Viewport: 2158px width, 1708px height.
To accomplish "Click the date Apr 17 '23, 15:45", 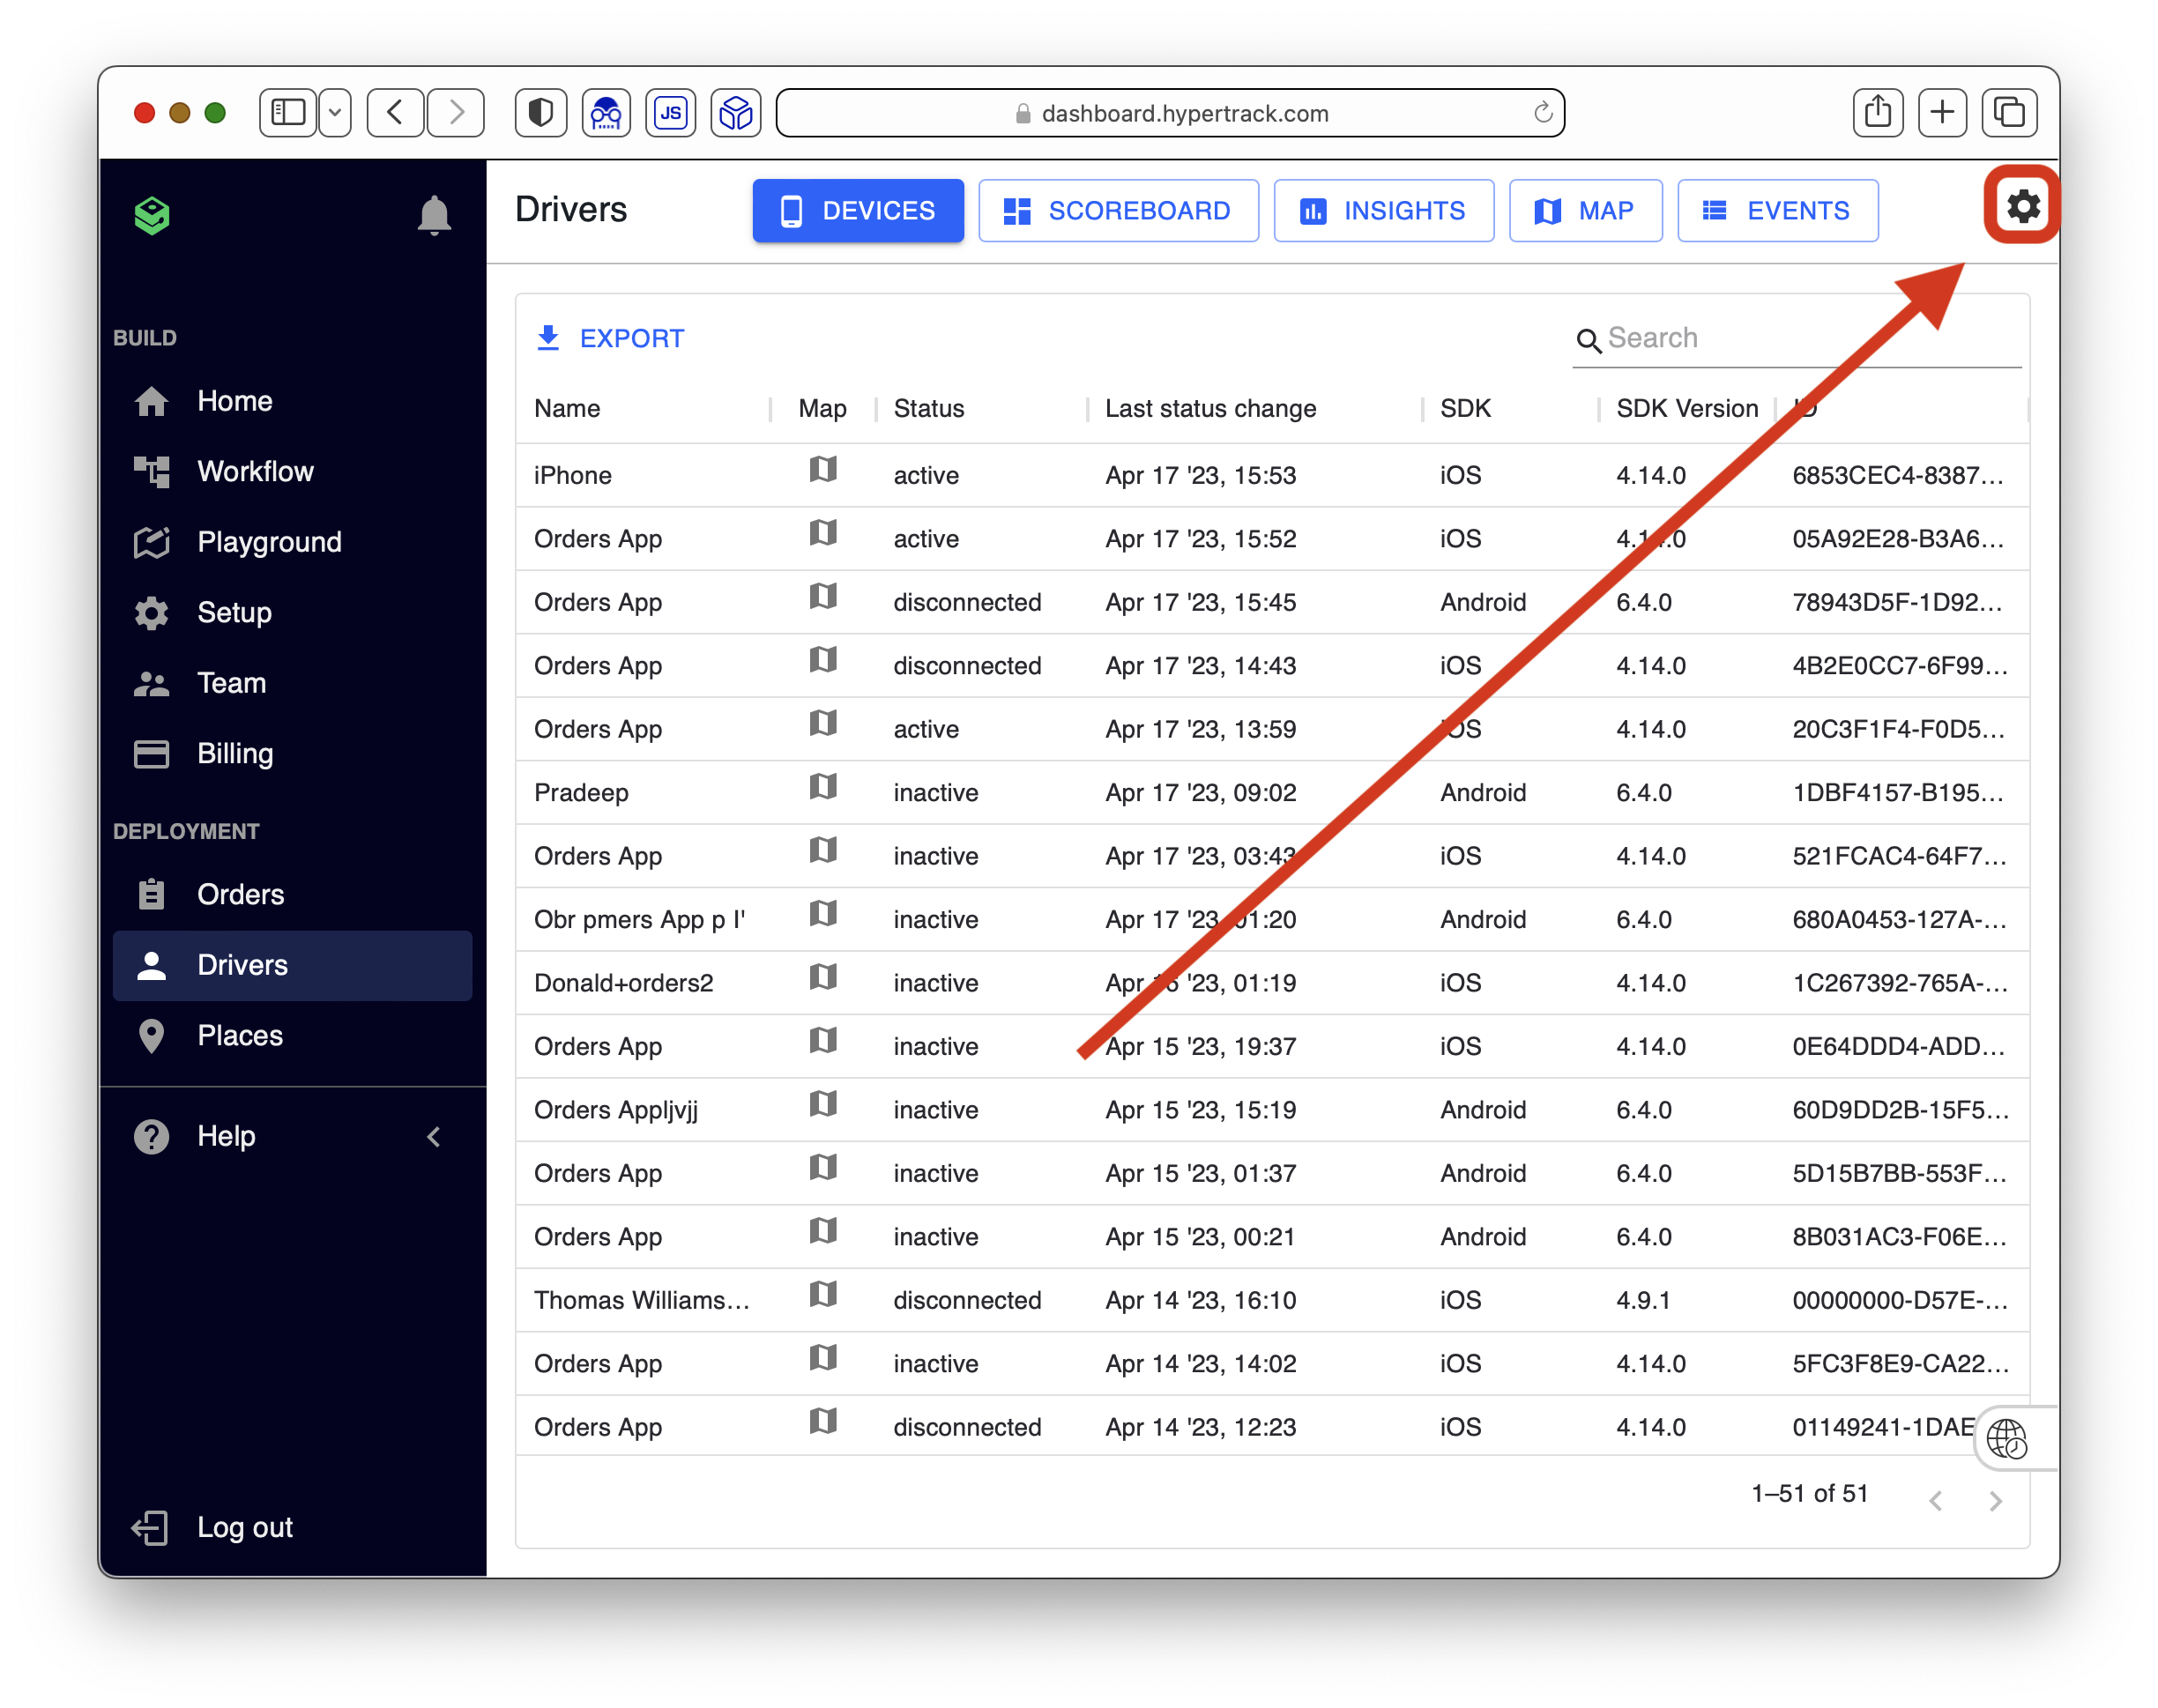I will (x=1200, y=602).
